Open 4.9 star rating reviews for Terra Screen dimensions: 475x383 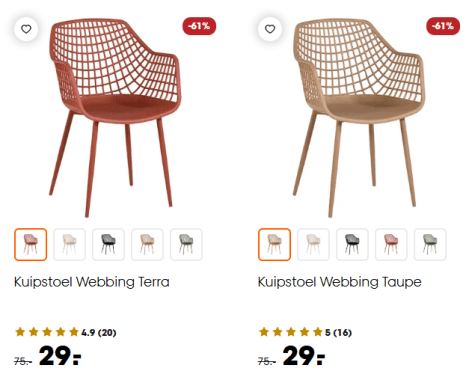(66, 332)
